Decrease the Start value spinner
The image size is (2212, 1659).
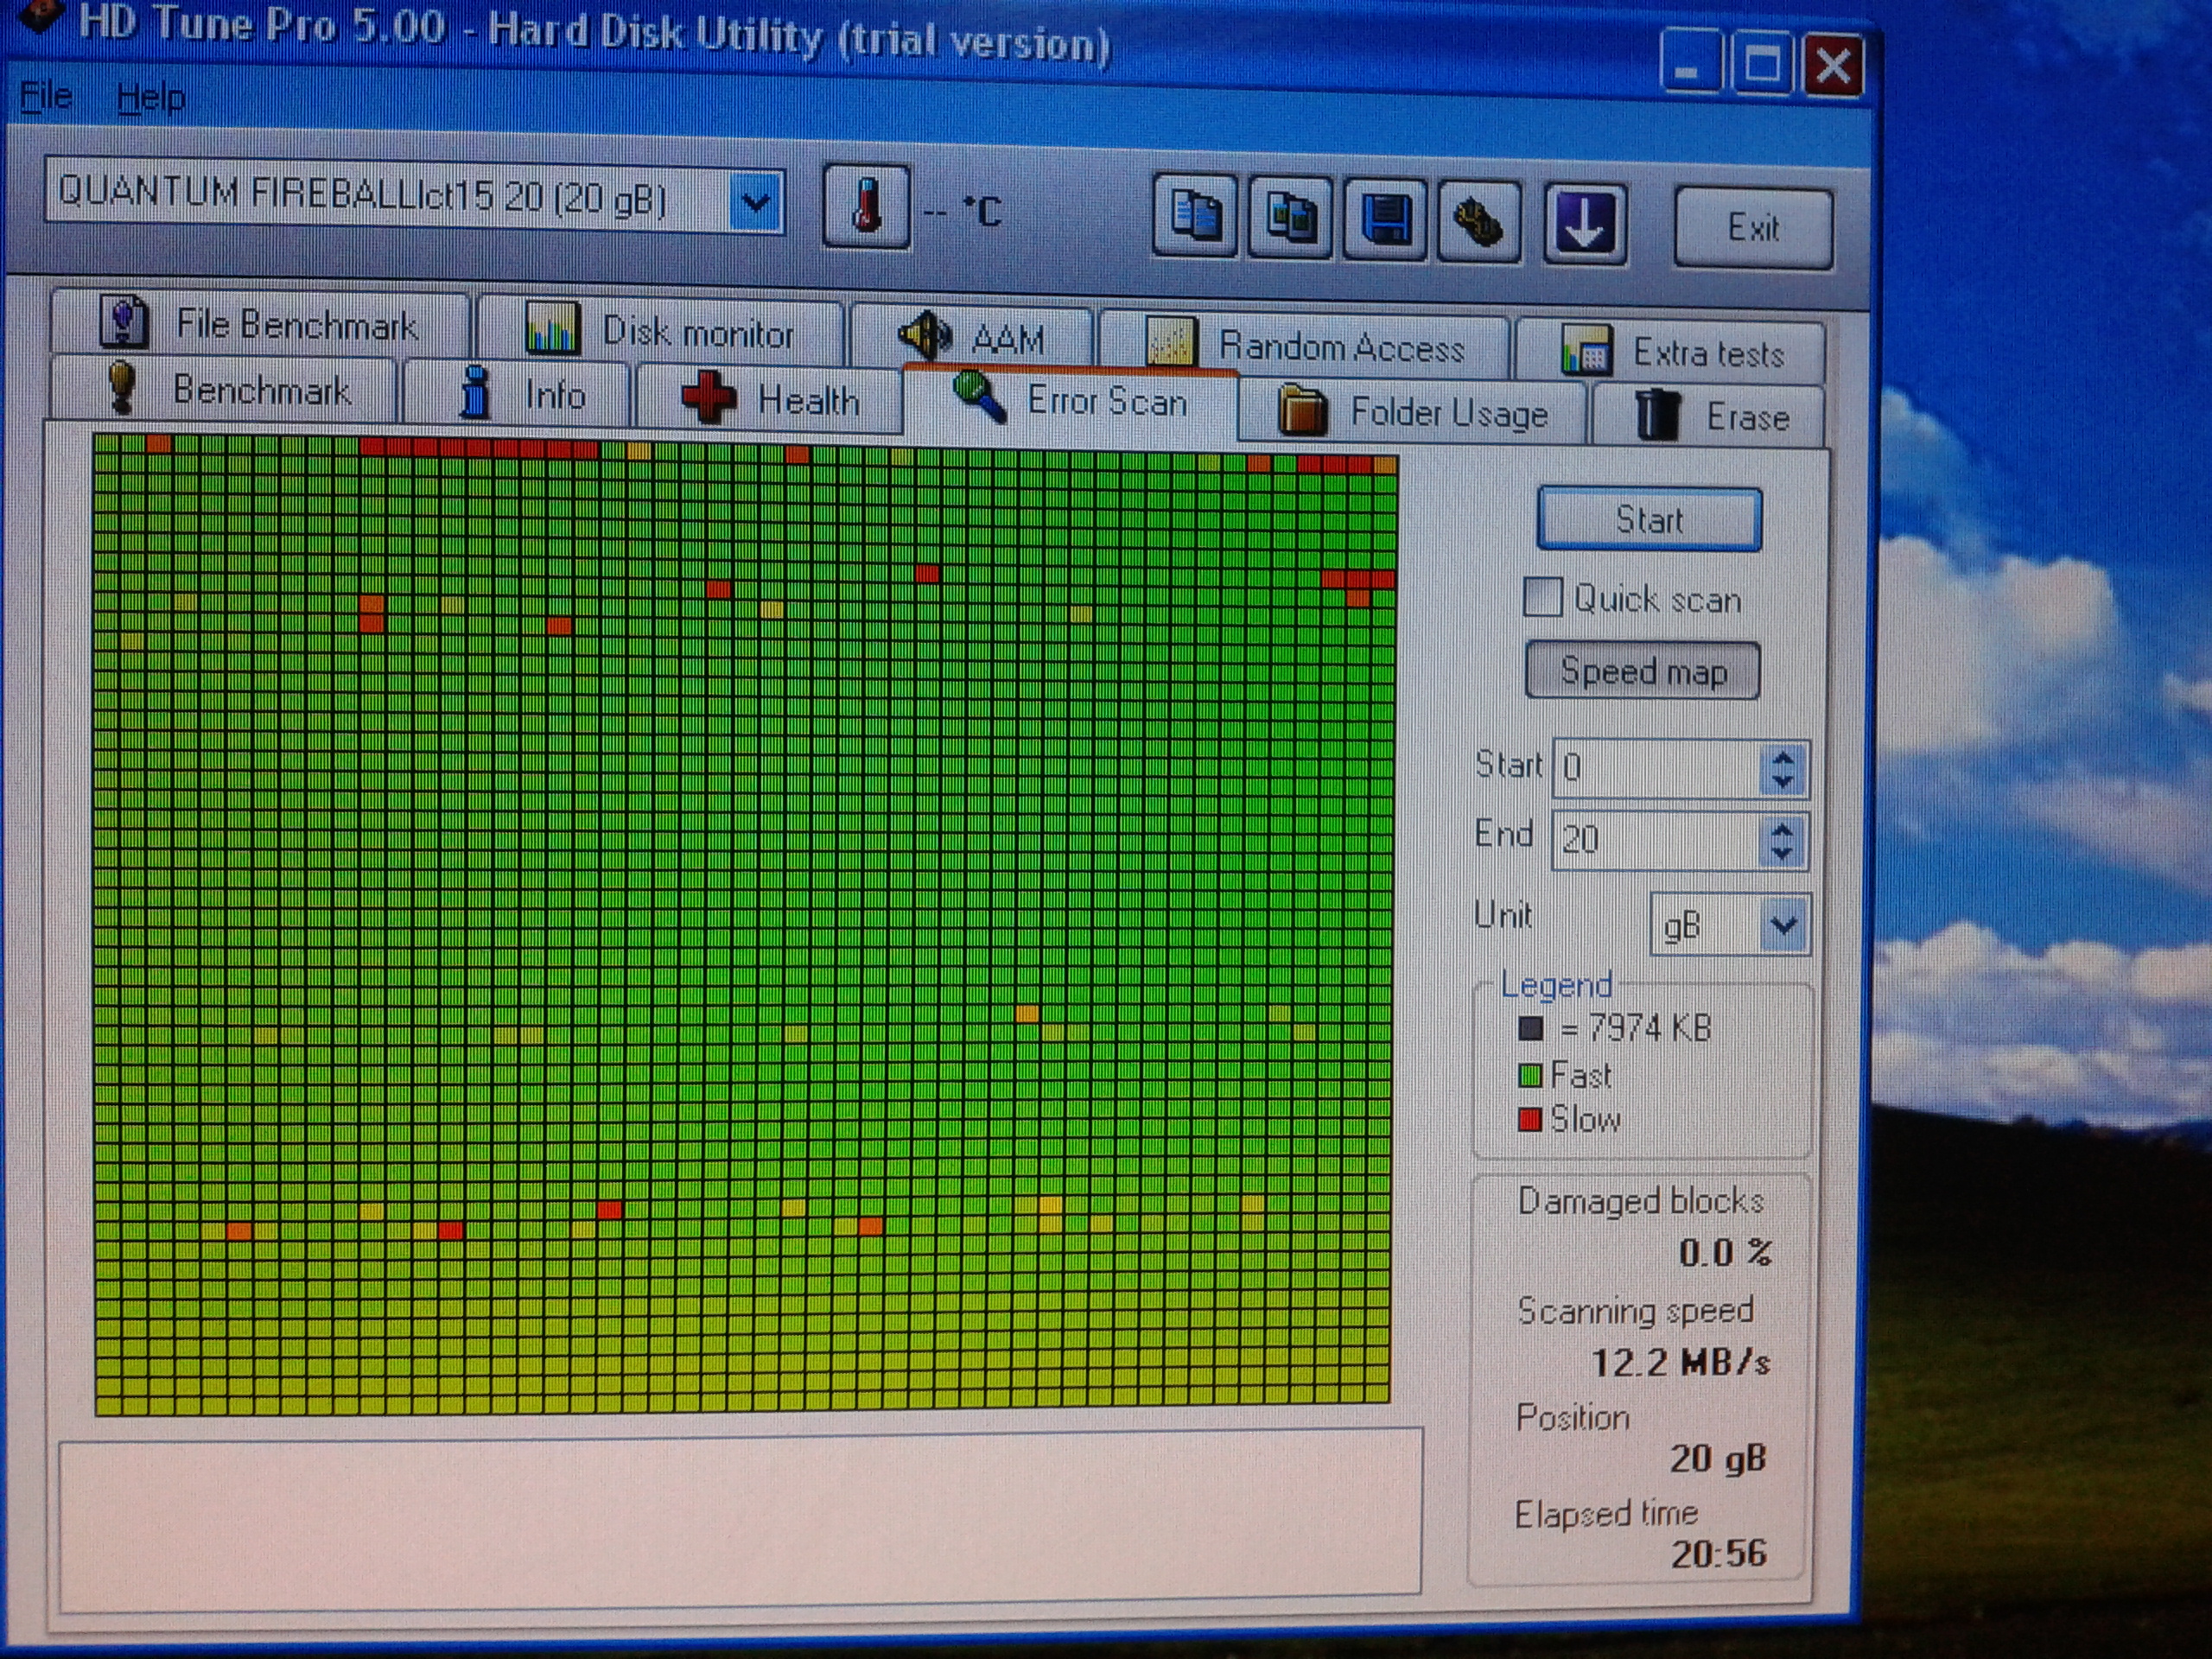1783,782
